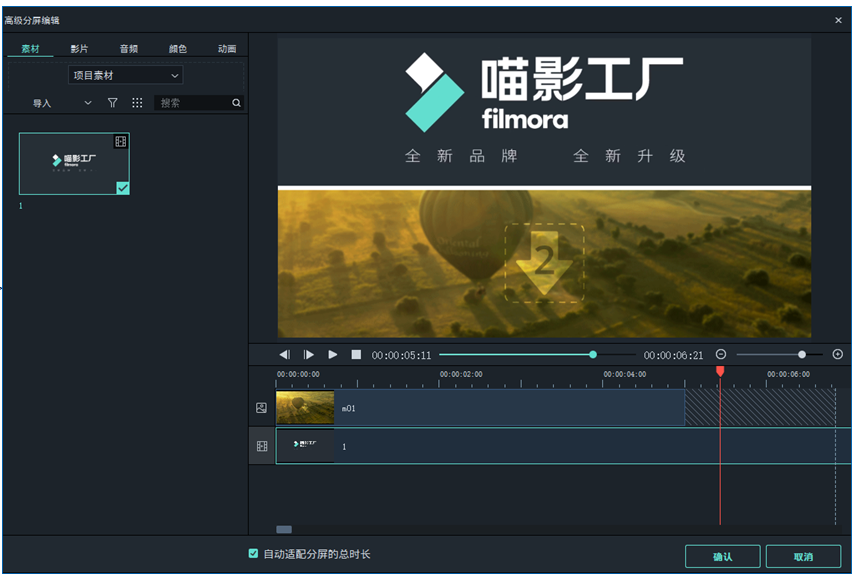Stop the preview playback
The image size is (855, 576).
coord(356,355)
